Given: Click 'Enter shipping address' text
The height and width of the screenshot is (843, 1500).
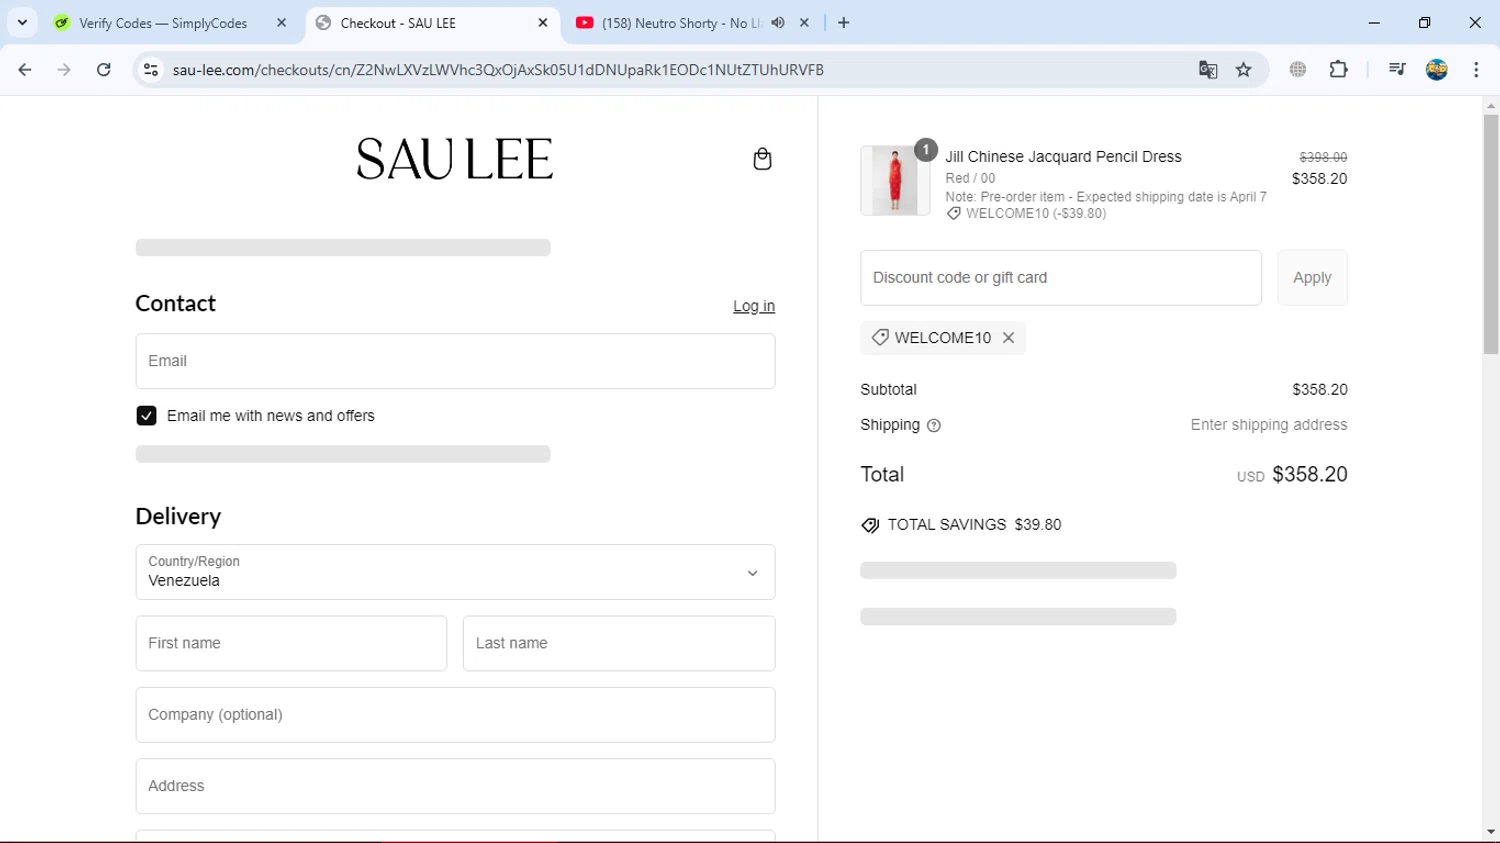Looking at the screenshot, I should click(x=1269, y=425).
